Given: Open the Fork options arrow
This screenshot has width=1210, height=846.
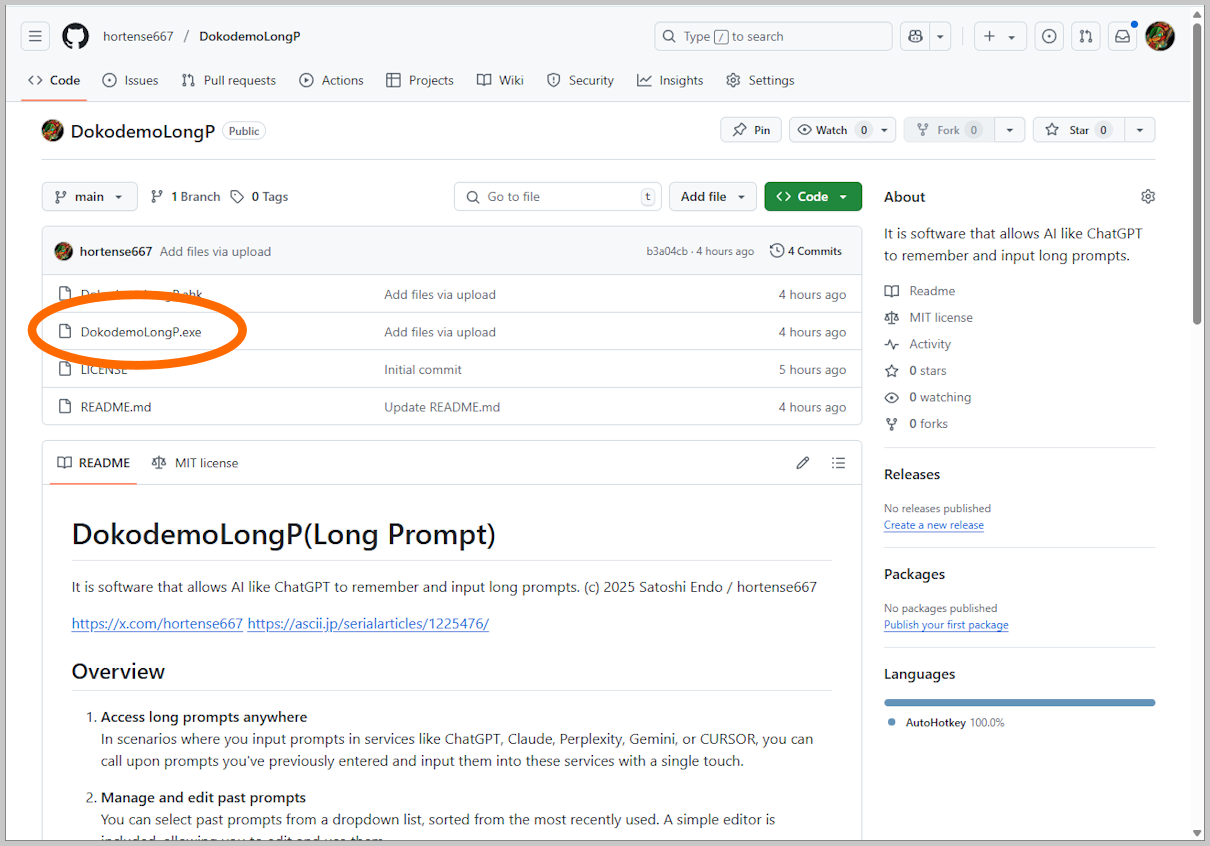Looking at the screenshot, I should 1010,130.
